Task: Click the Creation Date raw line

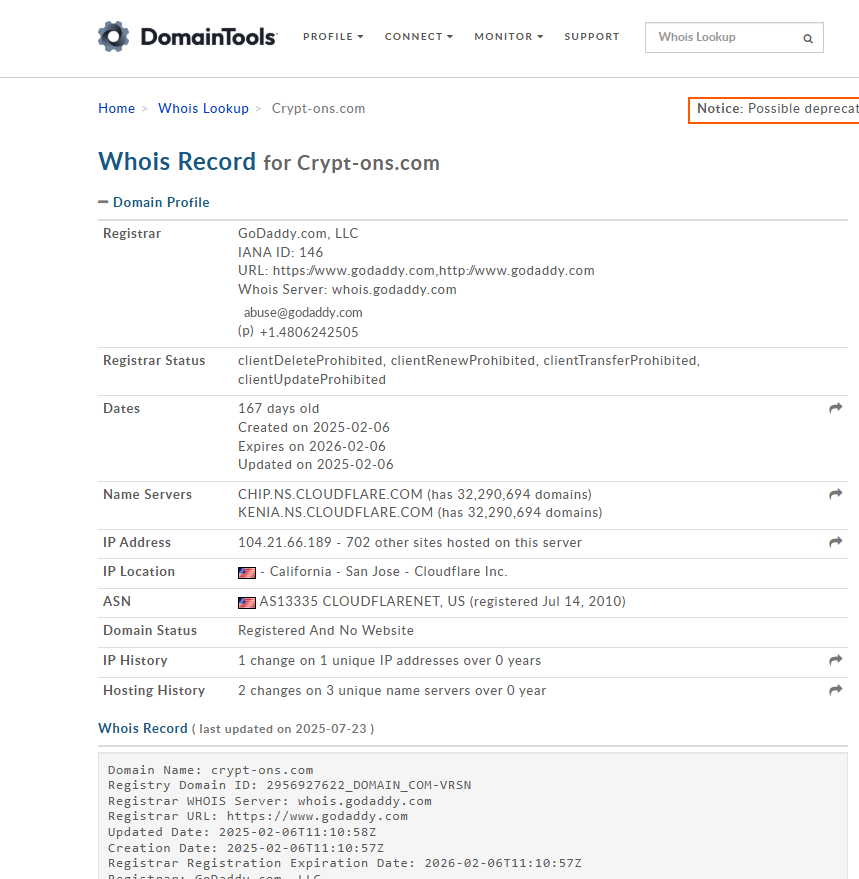Action: [x=246, y=848]
